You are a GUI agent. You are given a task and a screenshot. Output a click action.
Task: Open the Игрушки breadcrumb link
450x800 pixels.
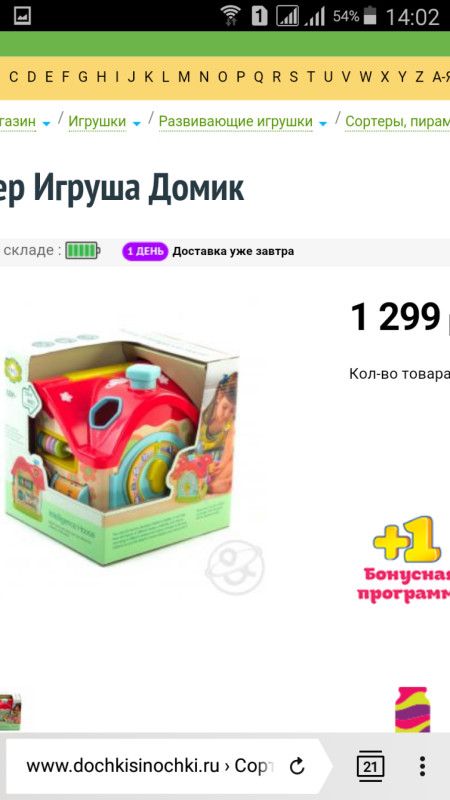(97, 121)
